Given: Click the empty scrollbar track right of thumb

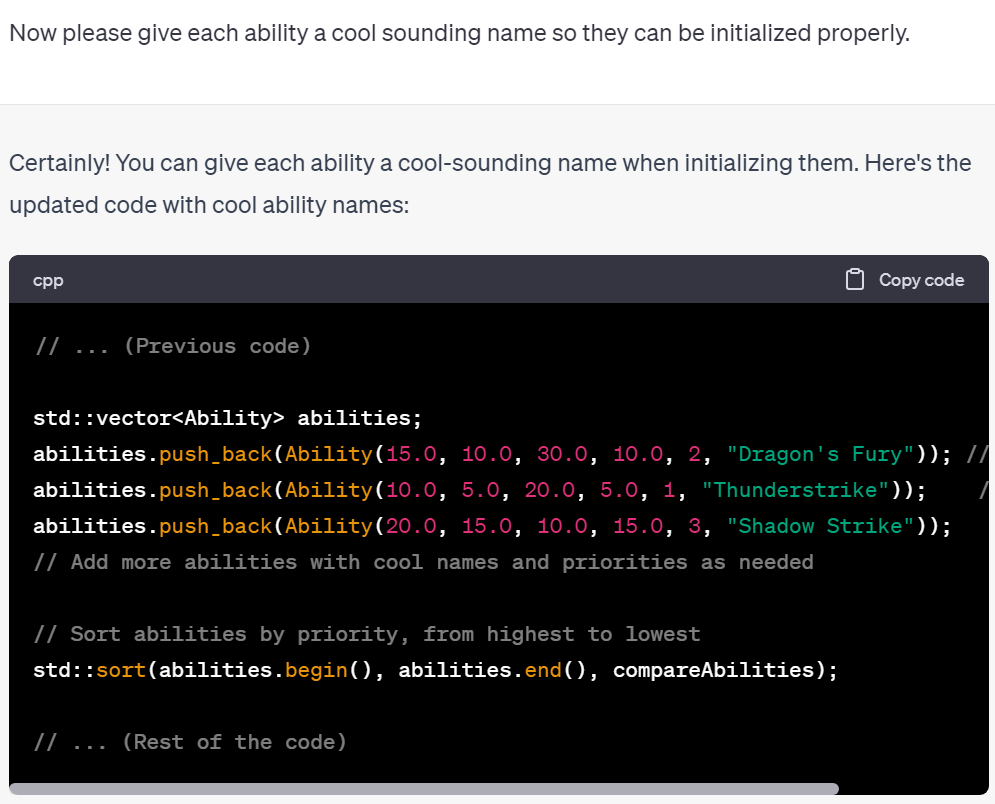Looking at the screenshot, I should point(910,789).
